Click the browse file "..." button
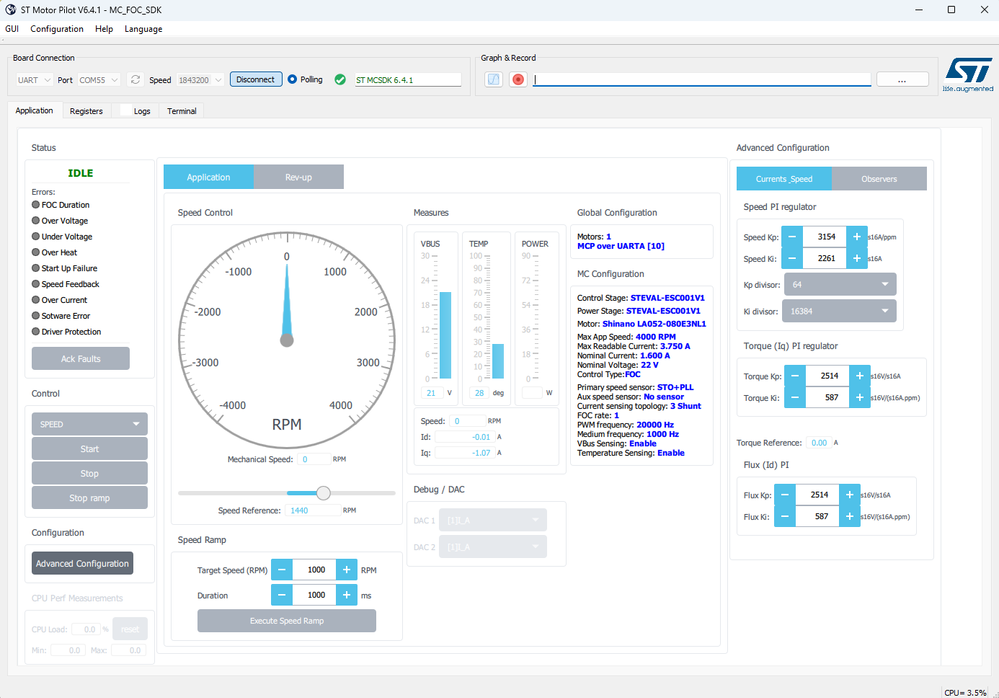Screen dimensions: 999x698 [x=902, y=80]
